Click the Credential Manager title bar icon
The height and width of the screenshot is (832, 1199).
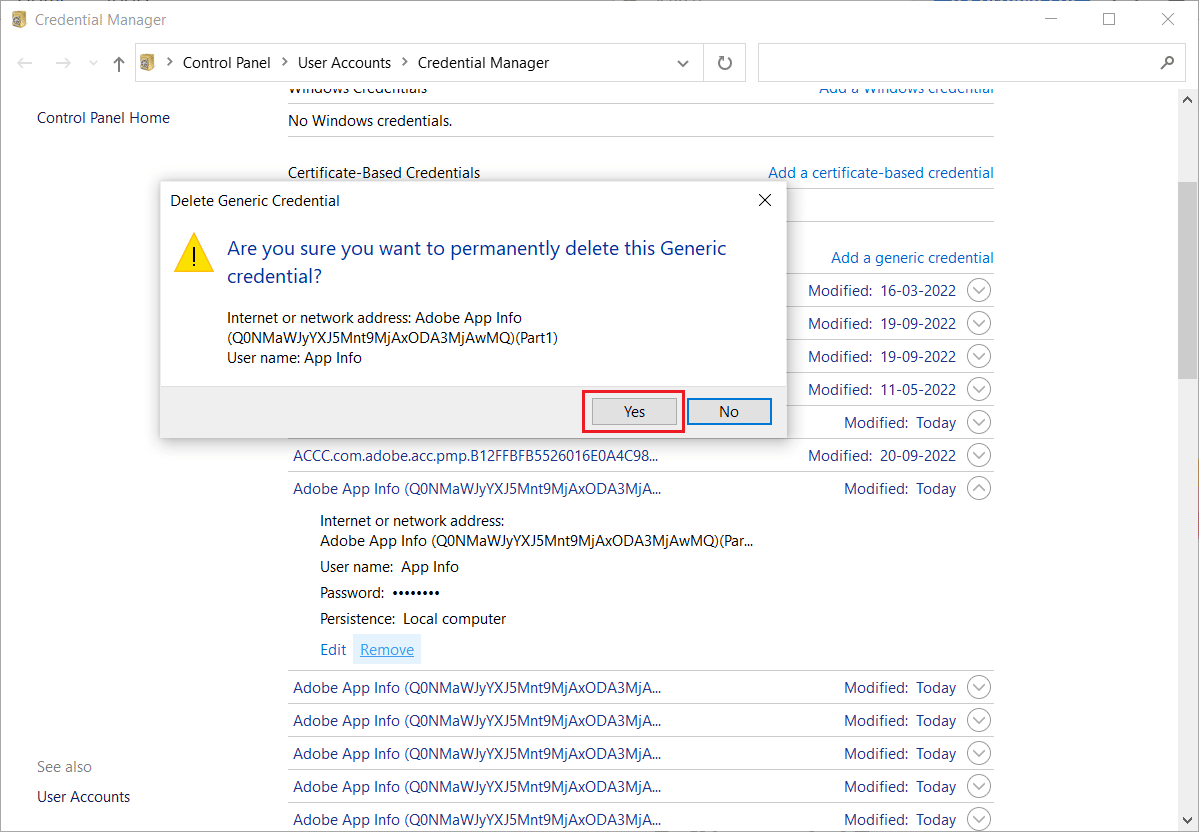pos(19,19)
